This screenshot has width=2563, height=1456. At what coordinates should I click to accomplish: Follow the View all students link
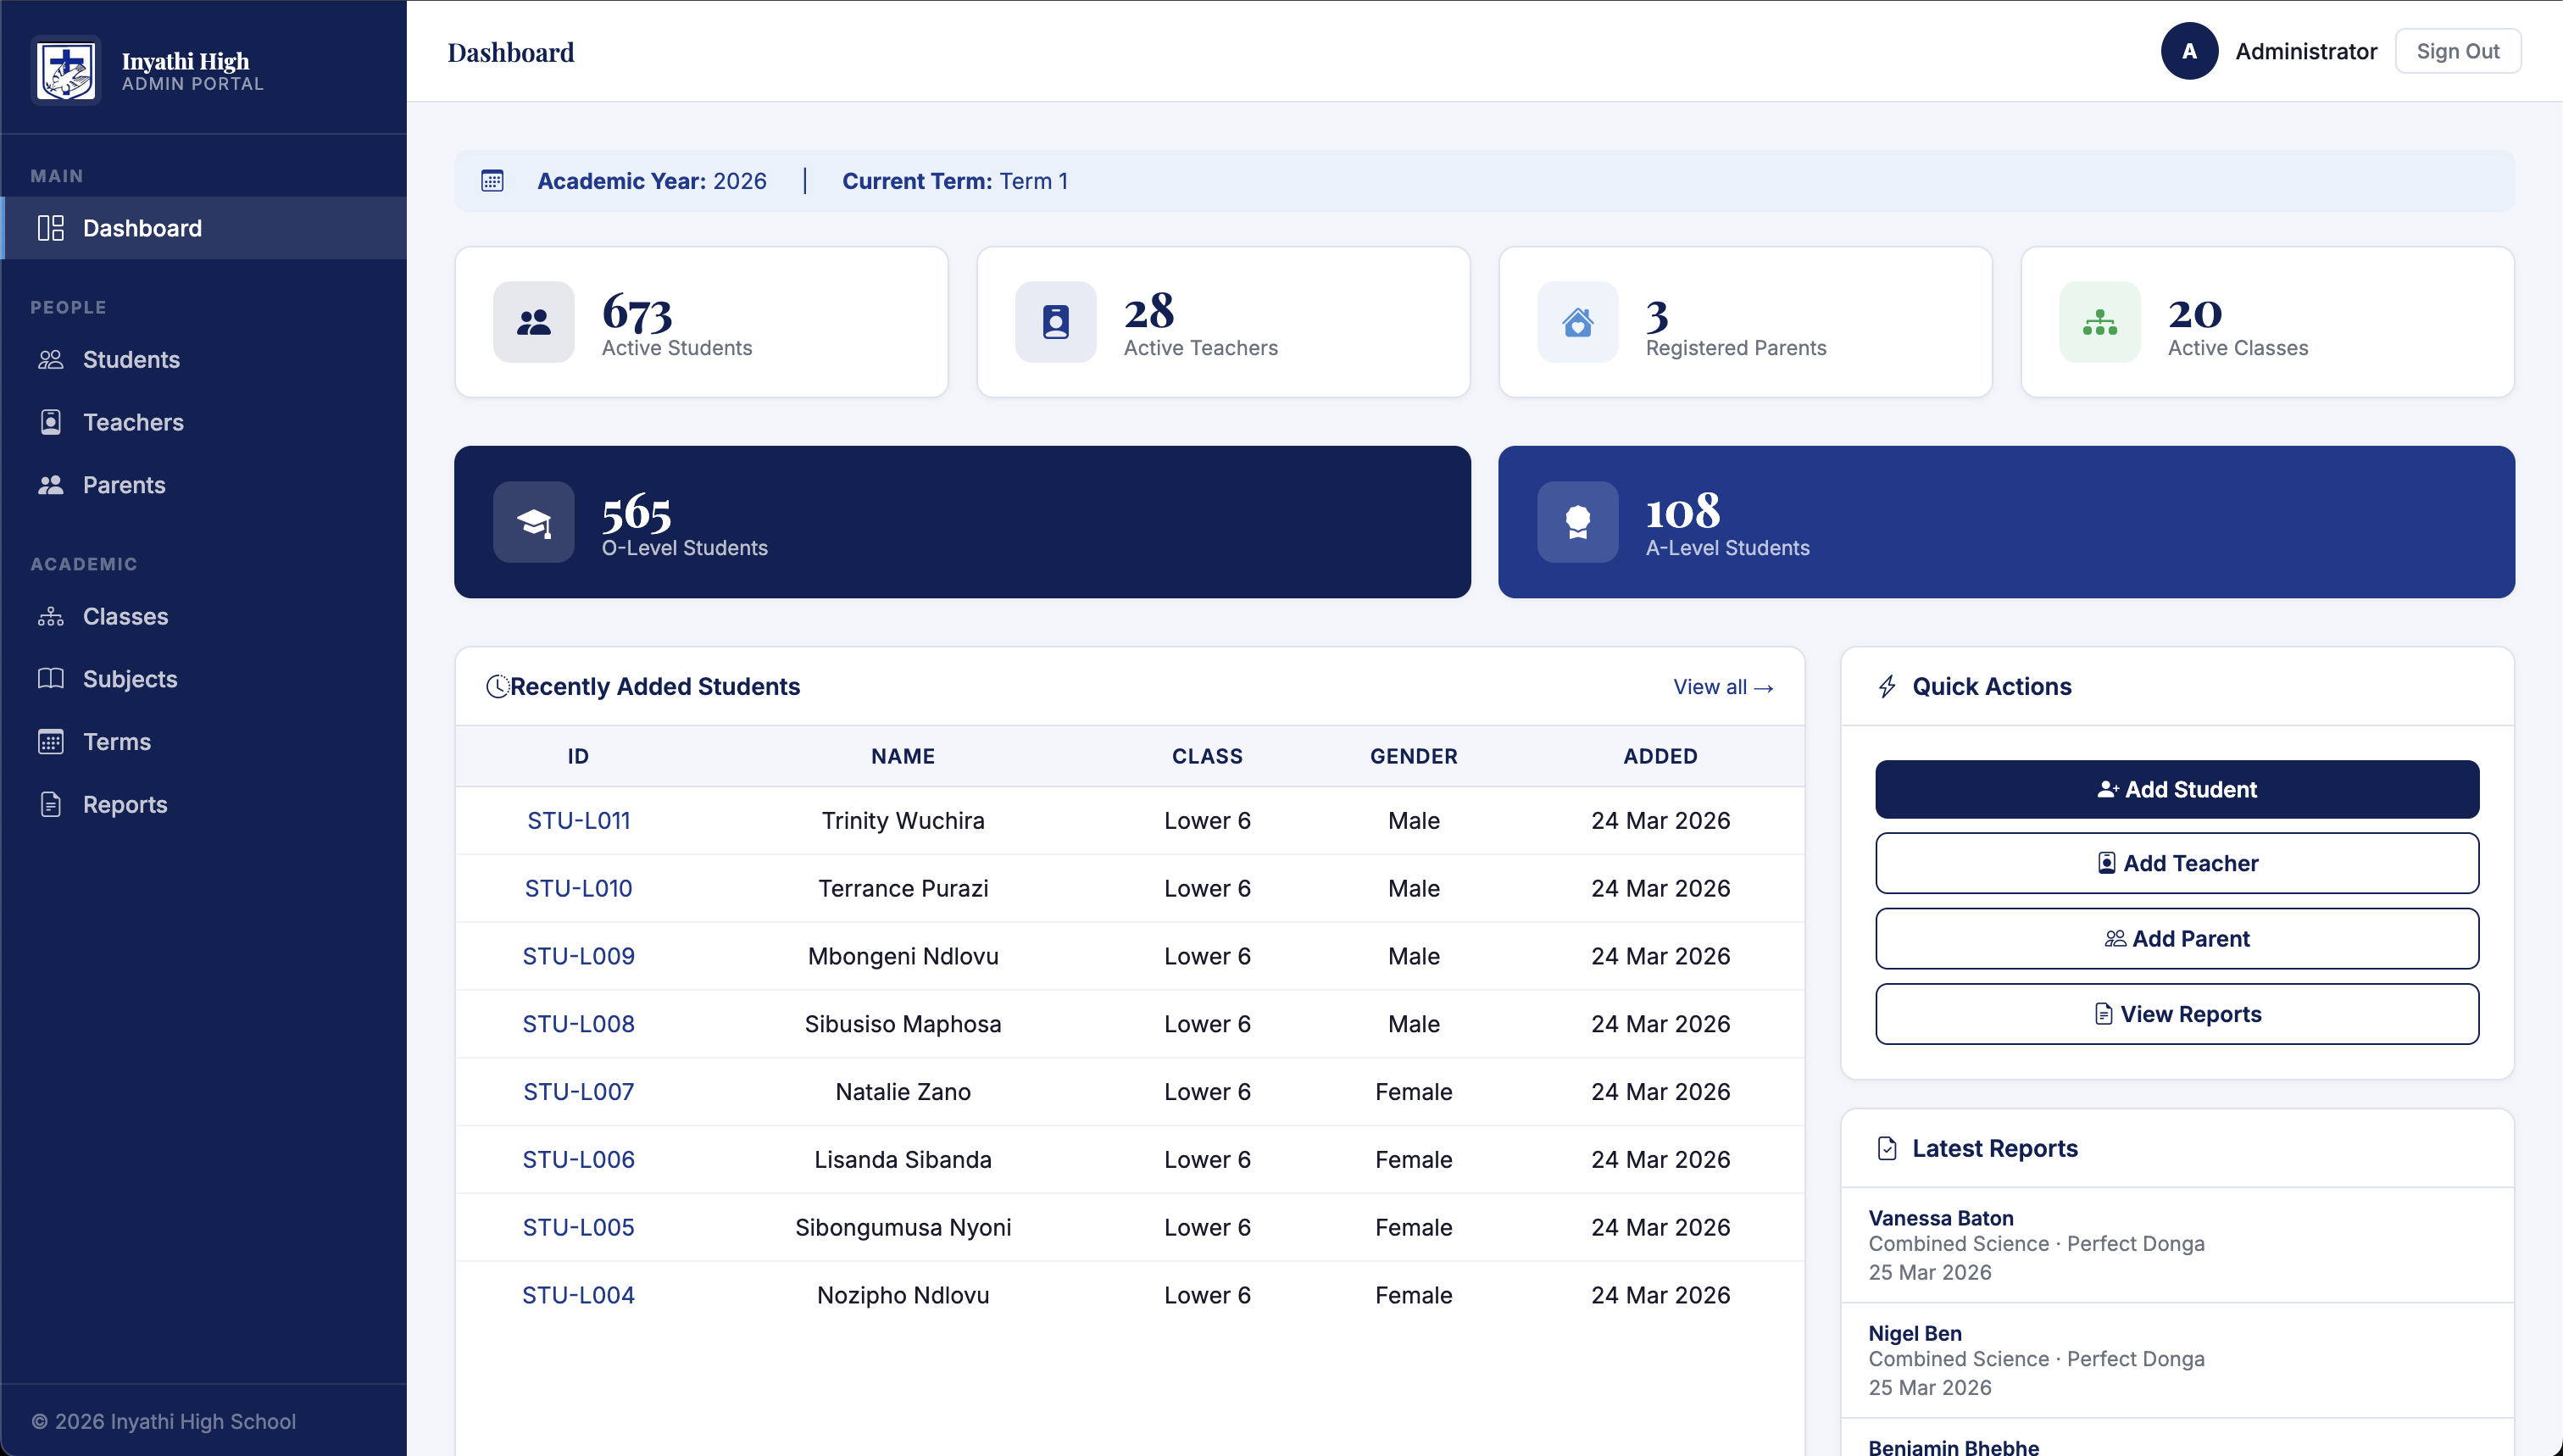(1722, 687)
